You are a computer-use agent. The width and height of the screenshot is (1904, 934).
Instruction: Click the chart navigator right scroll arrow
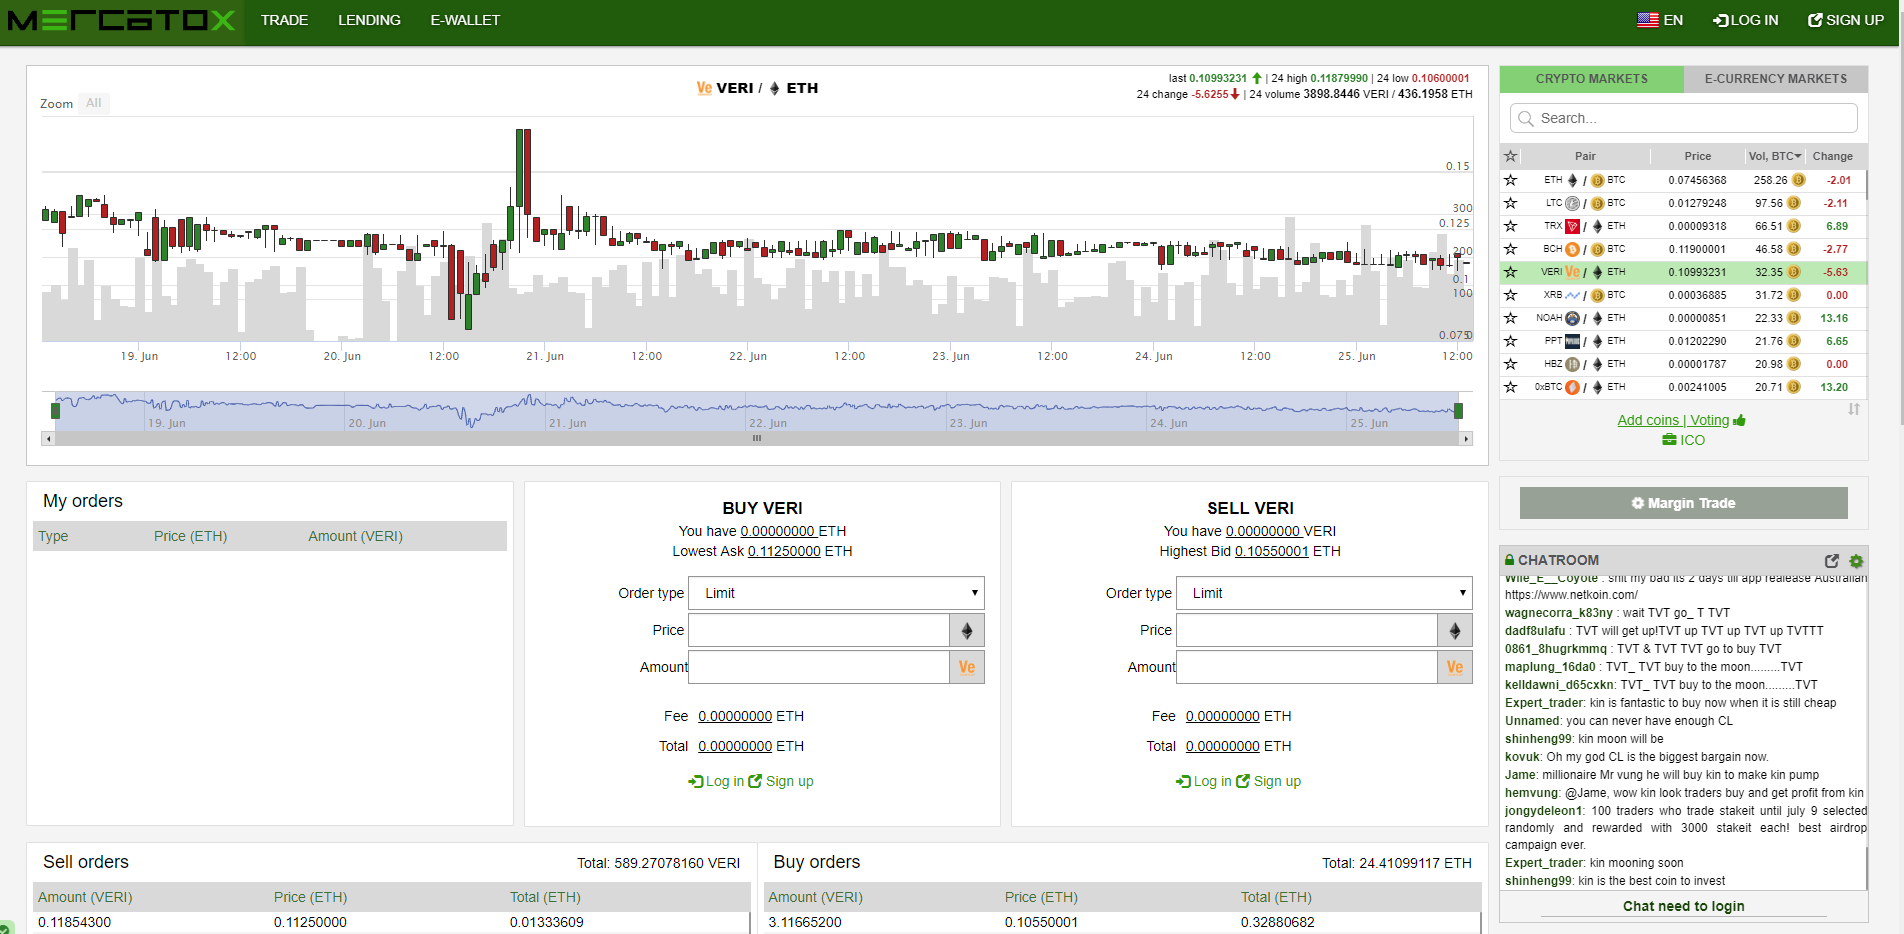(1466, 439)
